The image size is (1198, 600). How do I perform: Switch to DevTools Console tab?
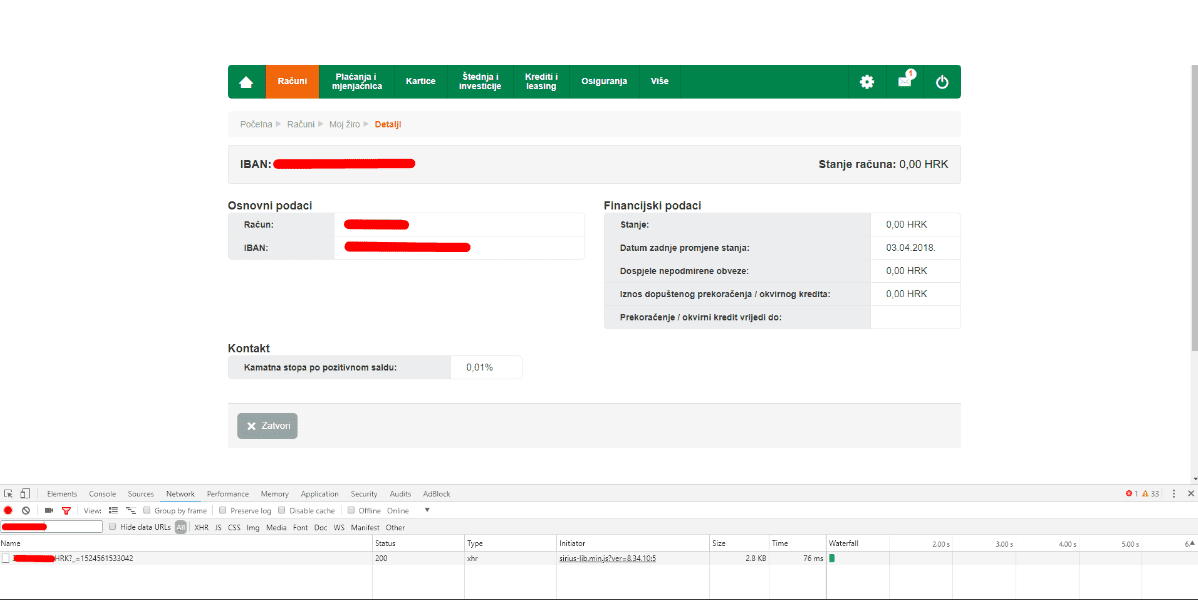[x=102, y=494]
